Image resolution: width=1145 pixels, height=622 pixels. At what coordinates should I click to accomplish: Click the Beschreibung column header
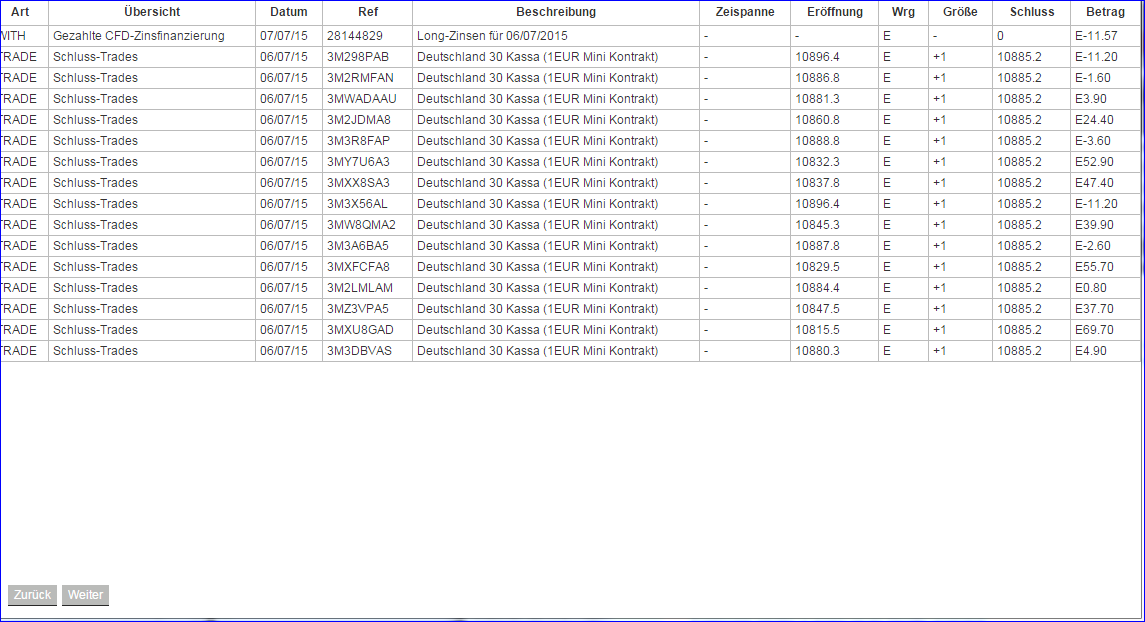point(555,12)
